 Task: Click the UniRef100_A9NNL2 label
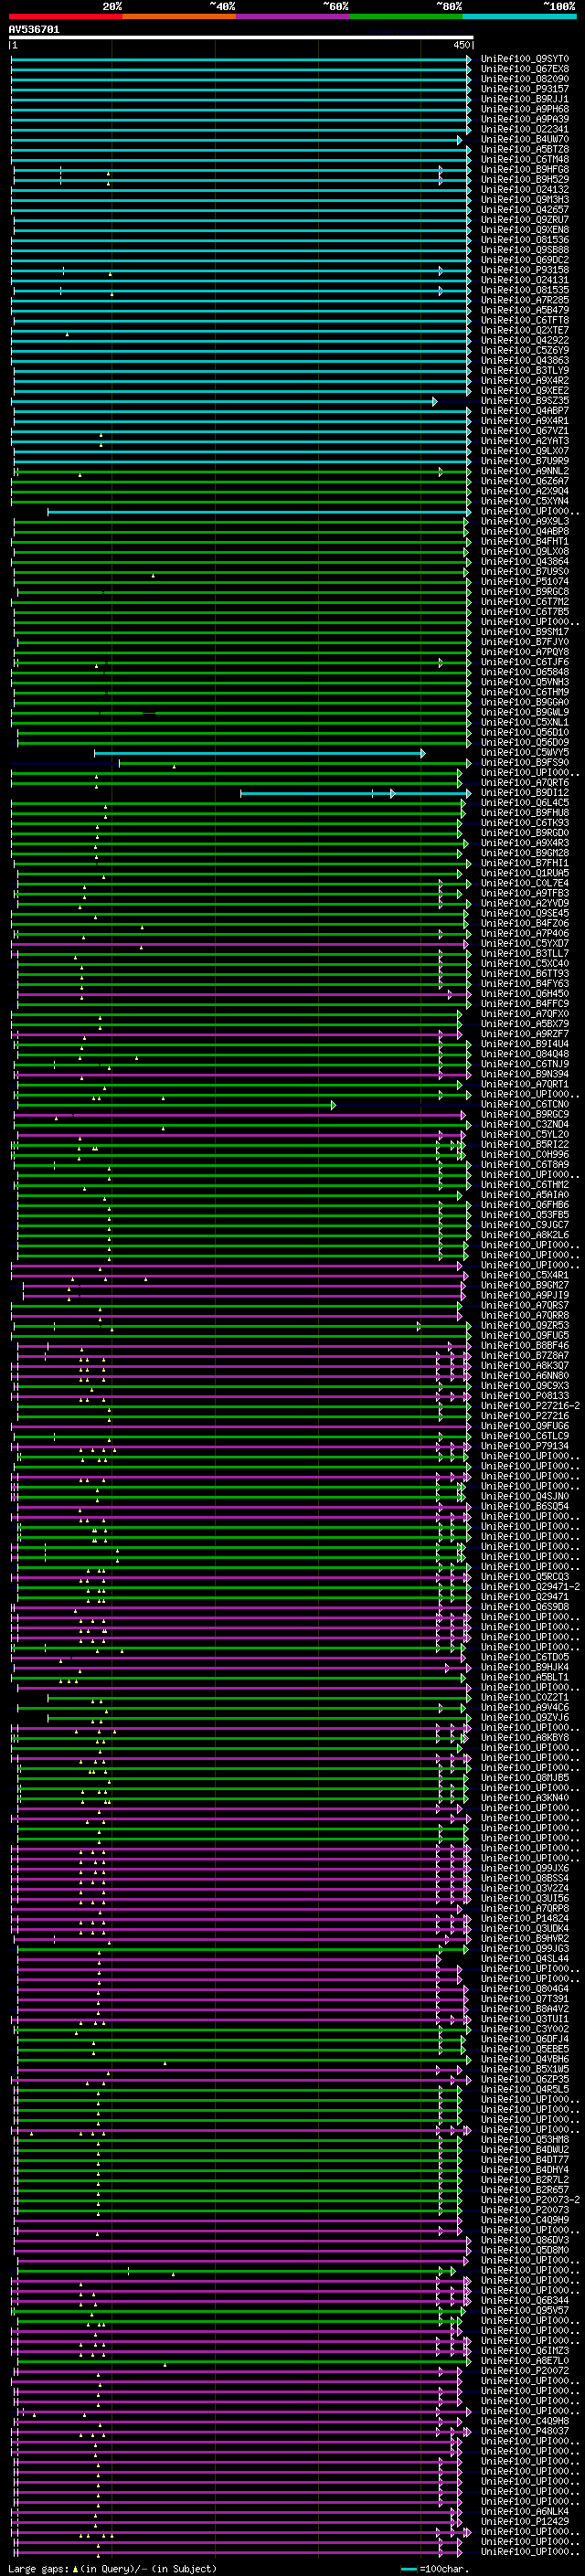click(x=524, y=471)
